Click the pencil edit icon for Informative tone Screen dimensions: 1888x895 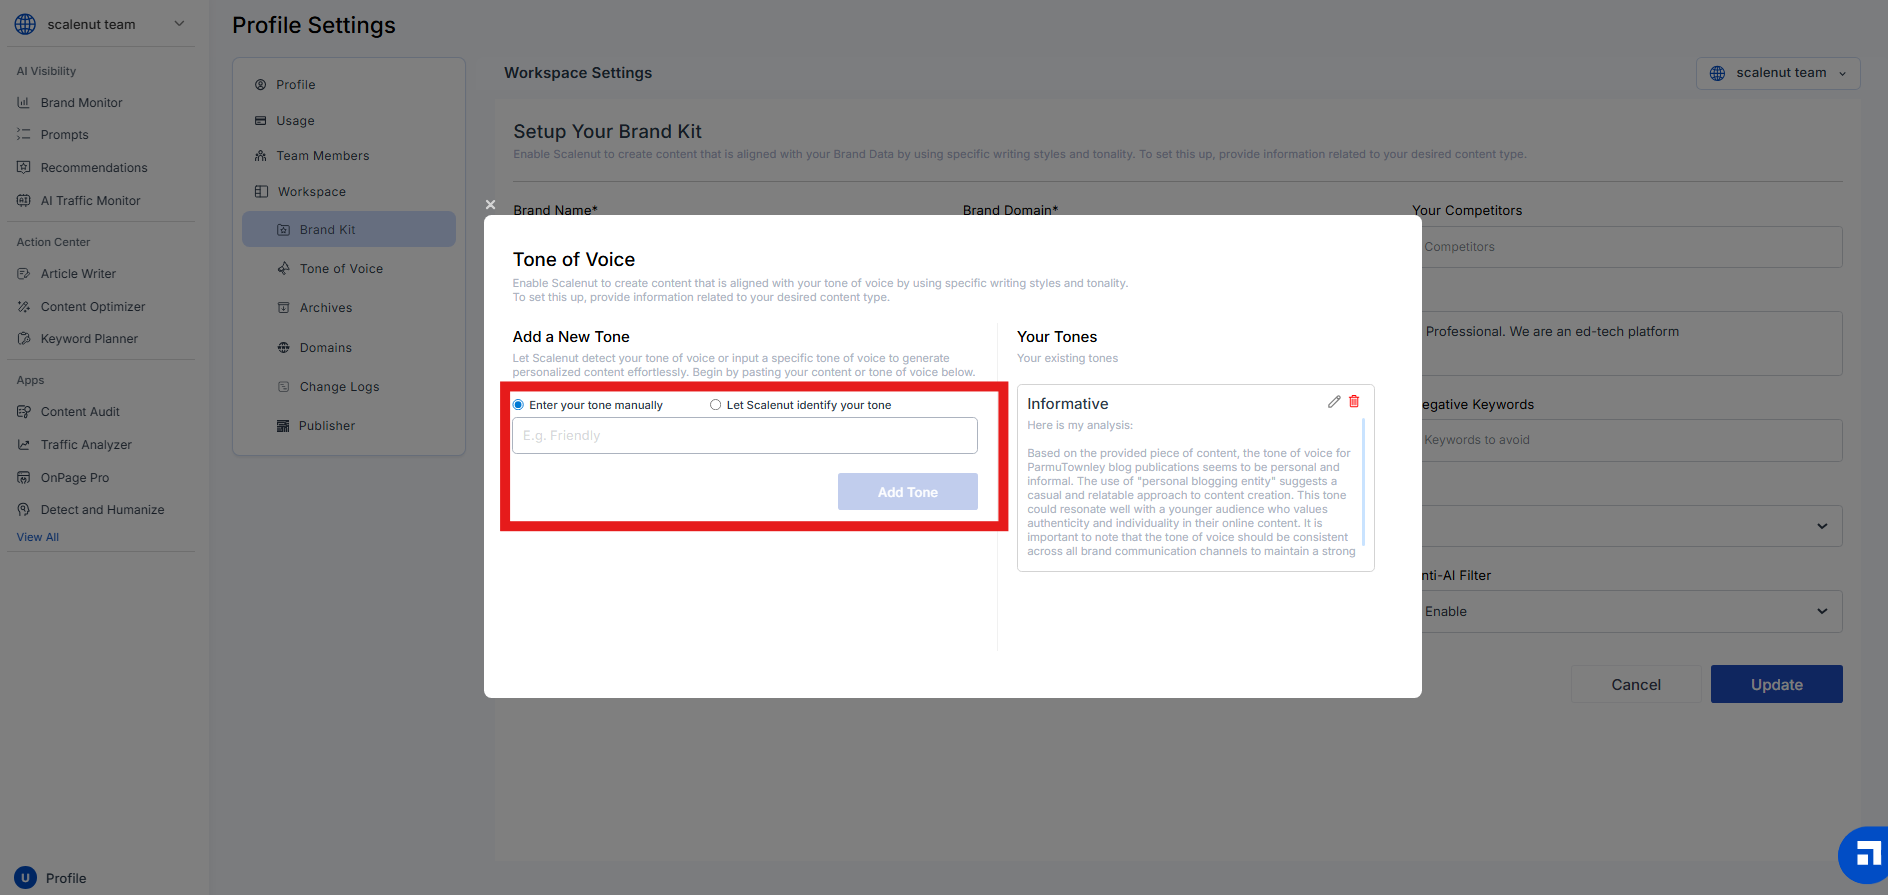click(1333, 402)
